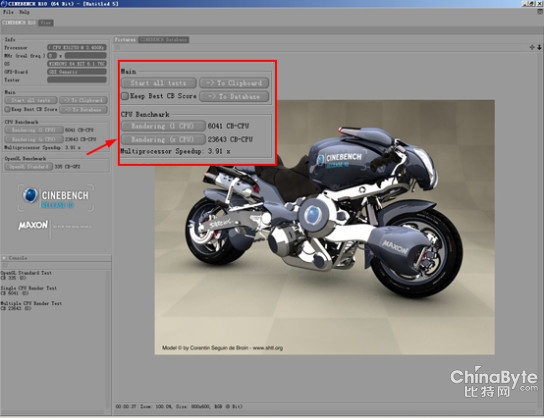Click the empty Tester field
Image resolution: width=544 pixels, height=418 pixels.
click(x=77, y=80)
